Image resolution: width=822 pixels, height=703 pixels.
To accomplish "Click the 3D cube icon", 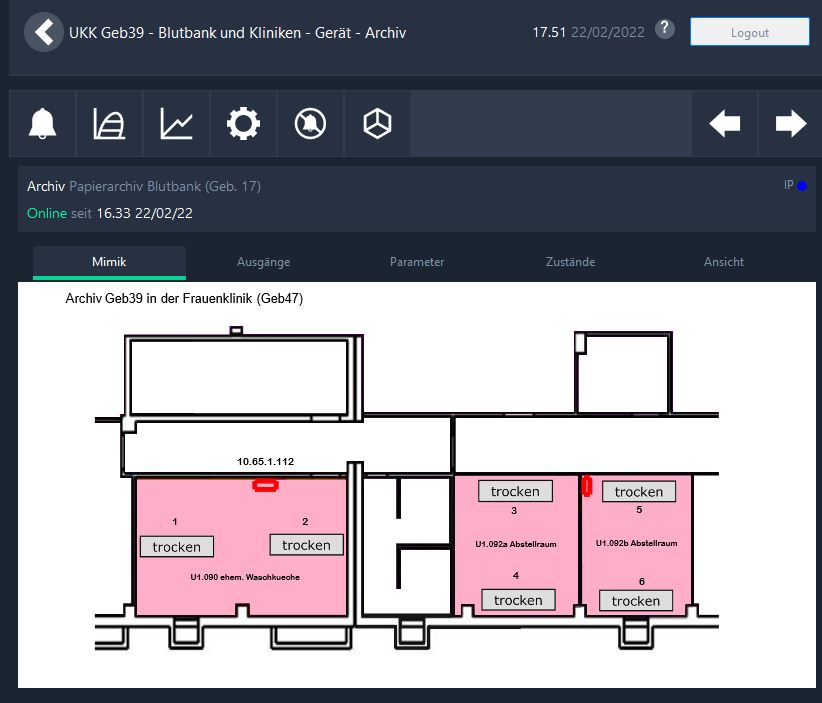I will [x=377, y=124].
